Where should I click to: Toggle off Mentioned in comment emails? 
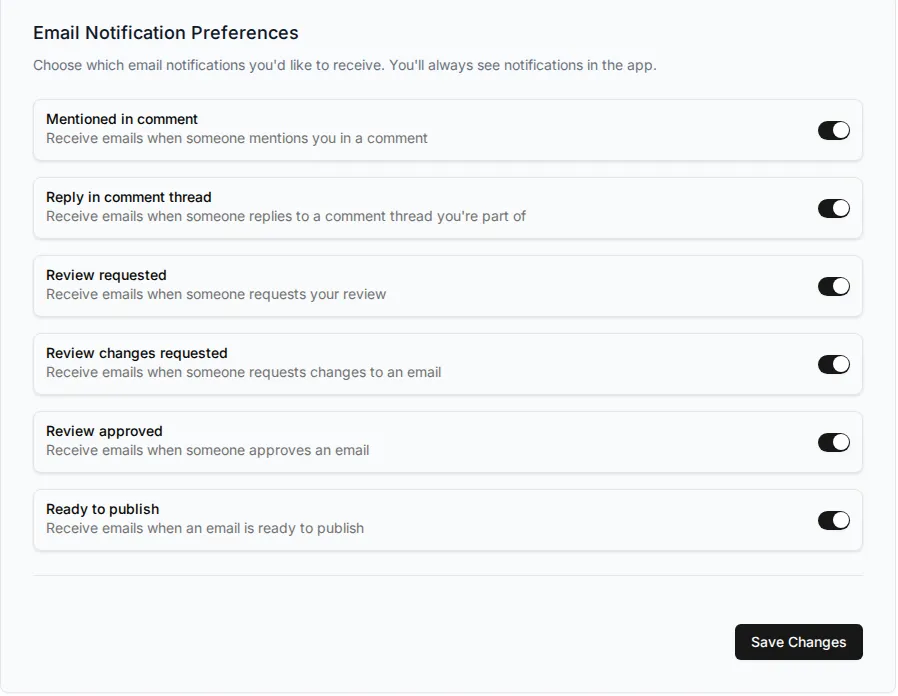(834, 131)
